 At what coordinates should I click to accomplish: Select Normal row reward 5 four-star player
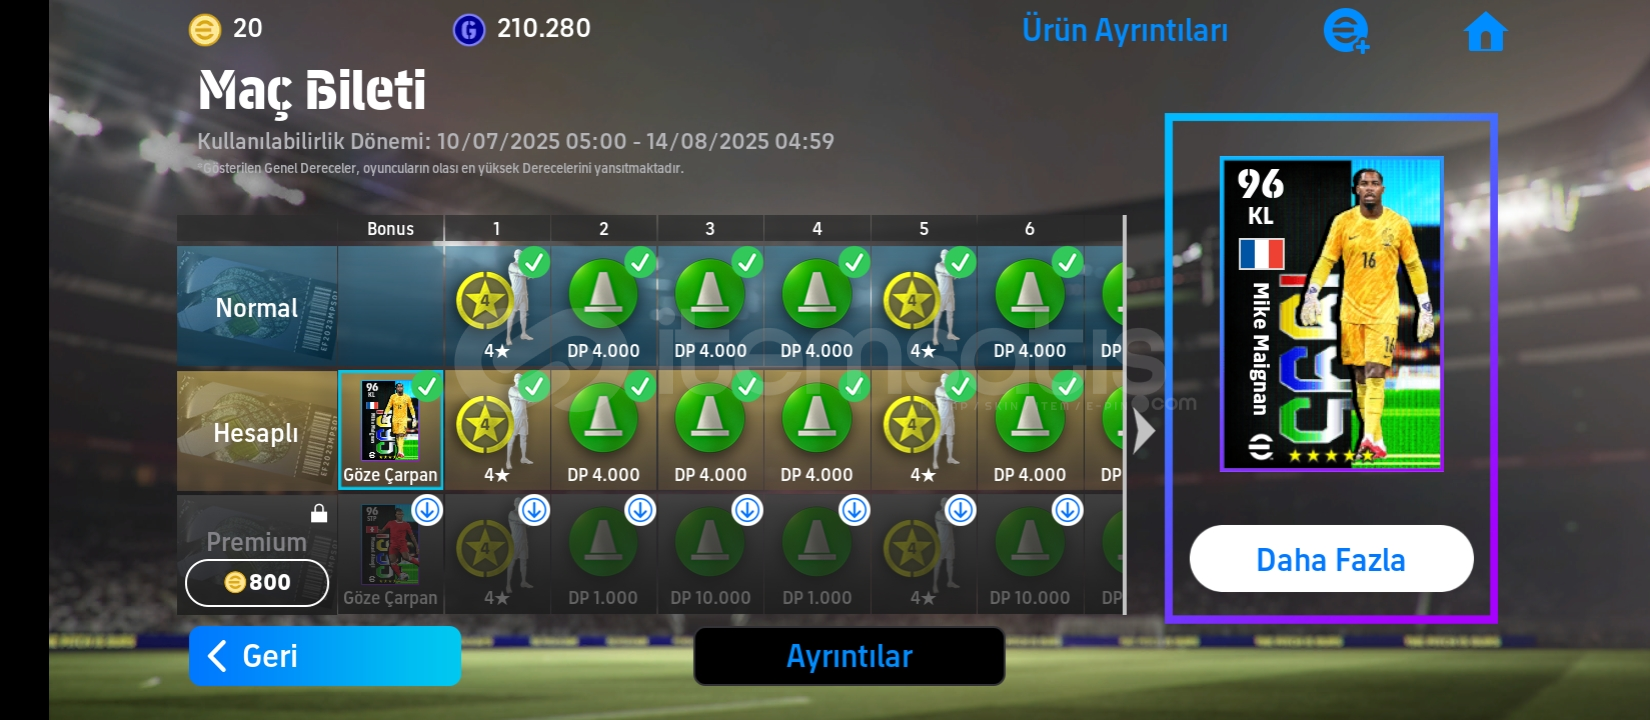[x=924, y=306]
